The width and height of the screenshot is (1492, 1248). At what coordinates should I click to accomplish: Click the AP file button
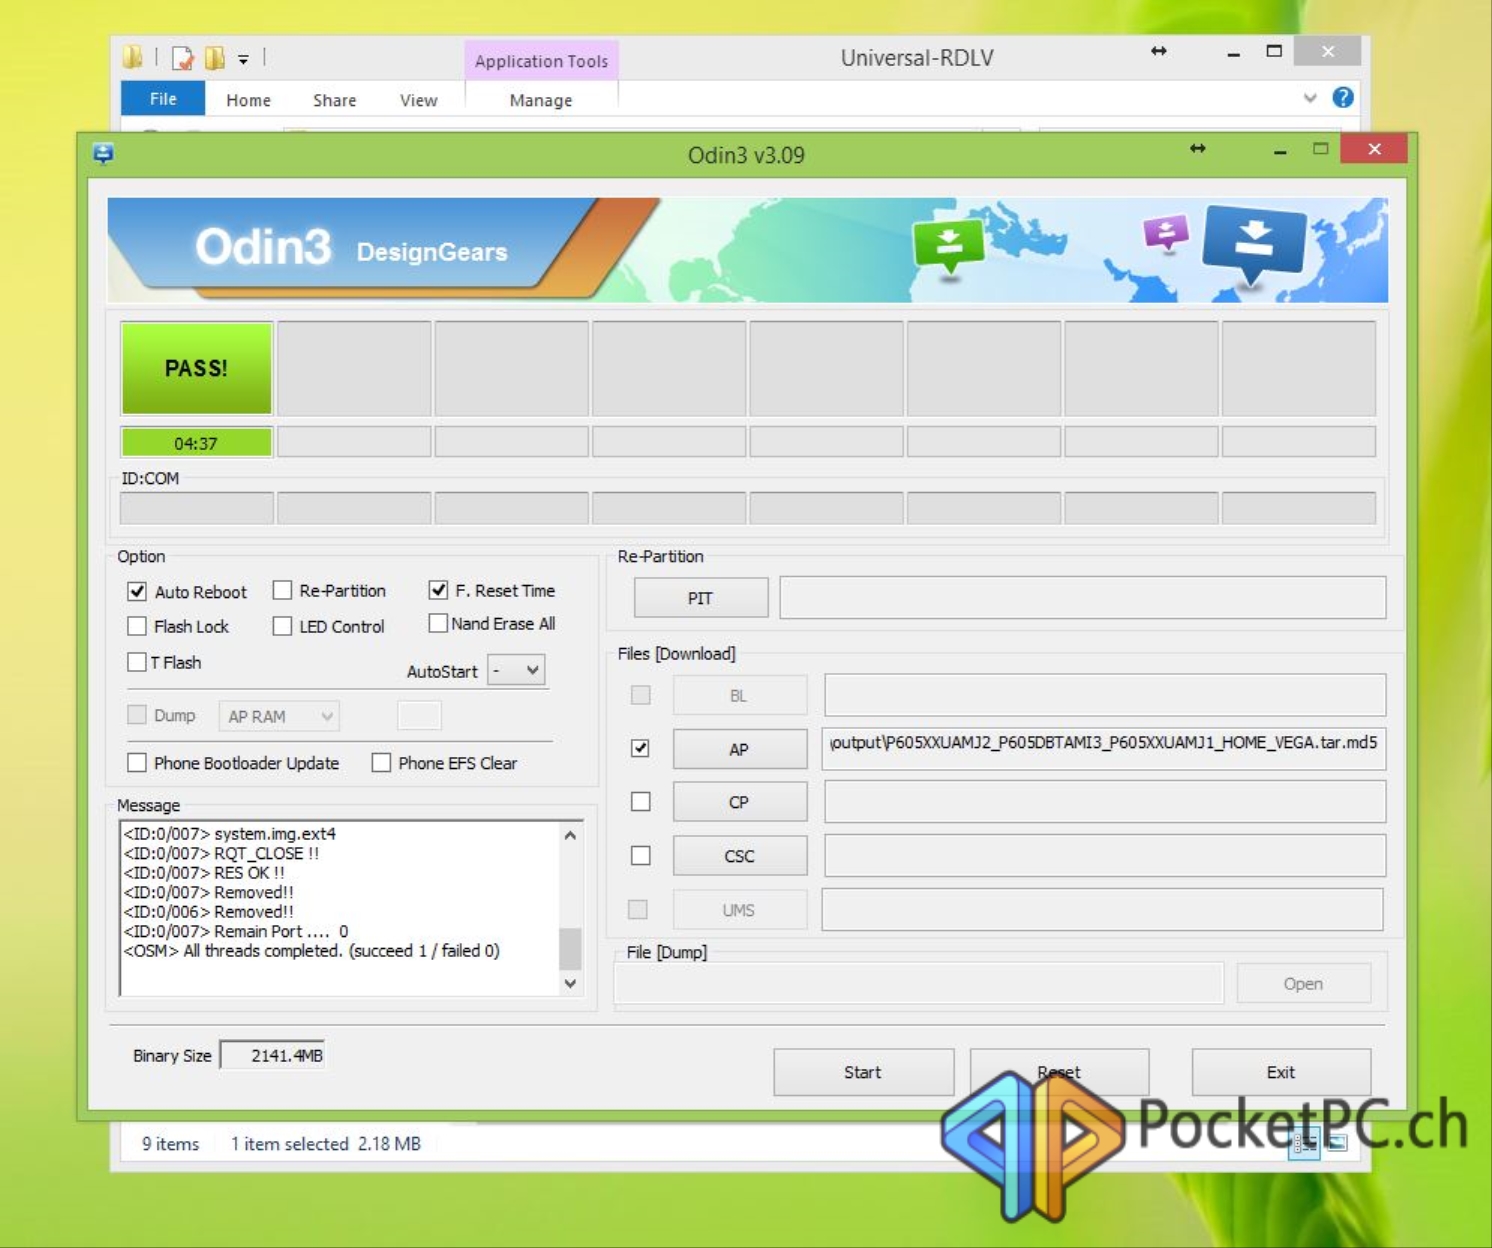(x=740, y=749)
